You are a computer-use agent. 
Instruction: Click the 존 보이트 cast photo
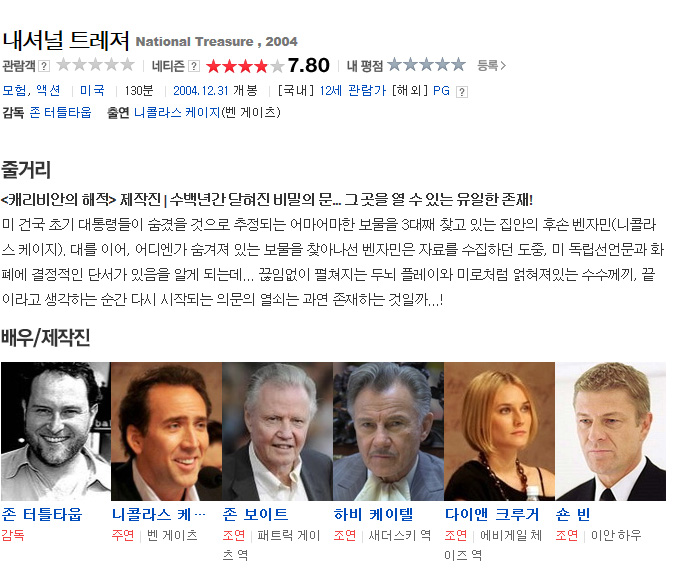pos(278,431)
